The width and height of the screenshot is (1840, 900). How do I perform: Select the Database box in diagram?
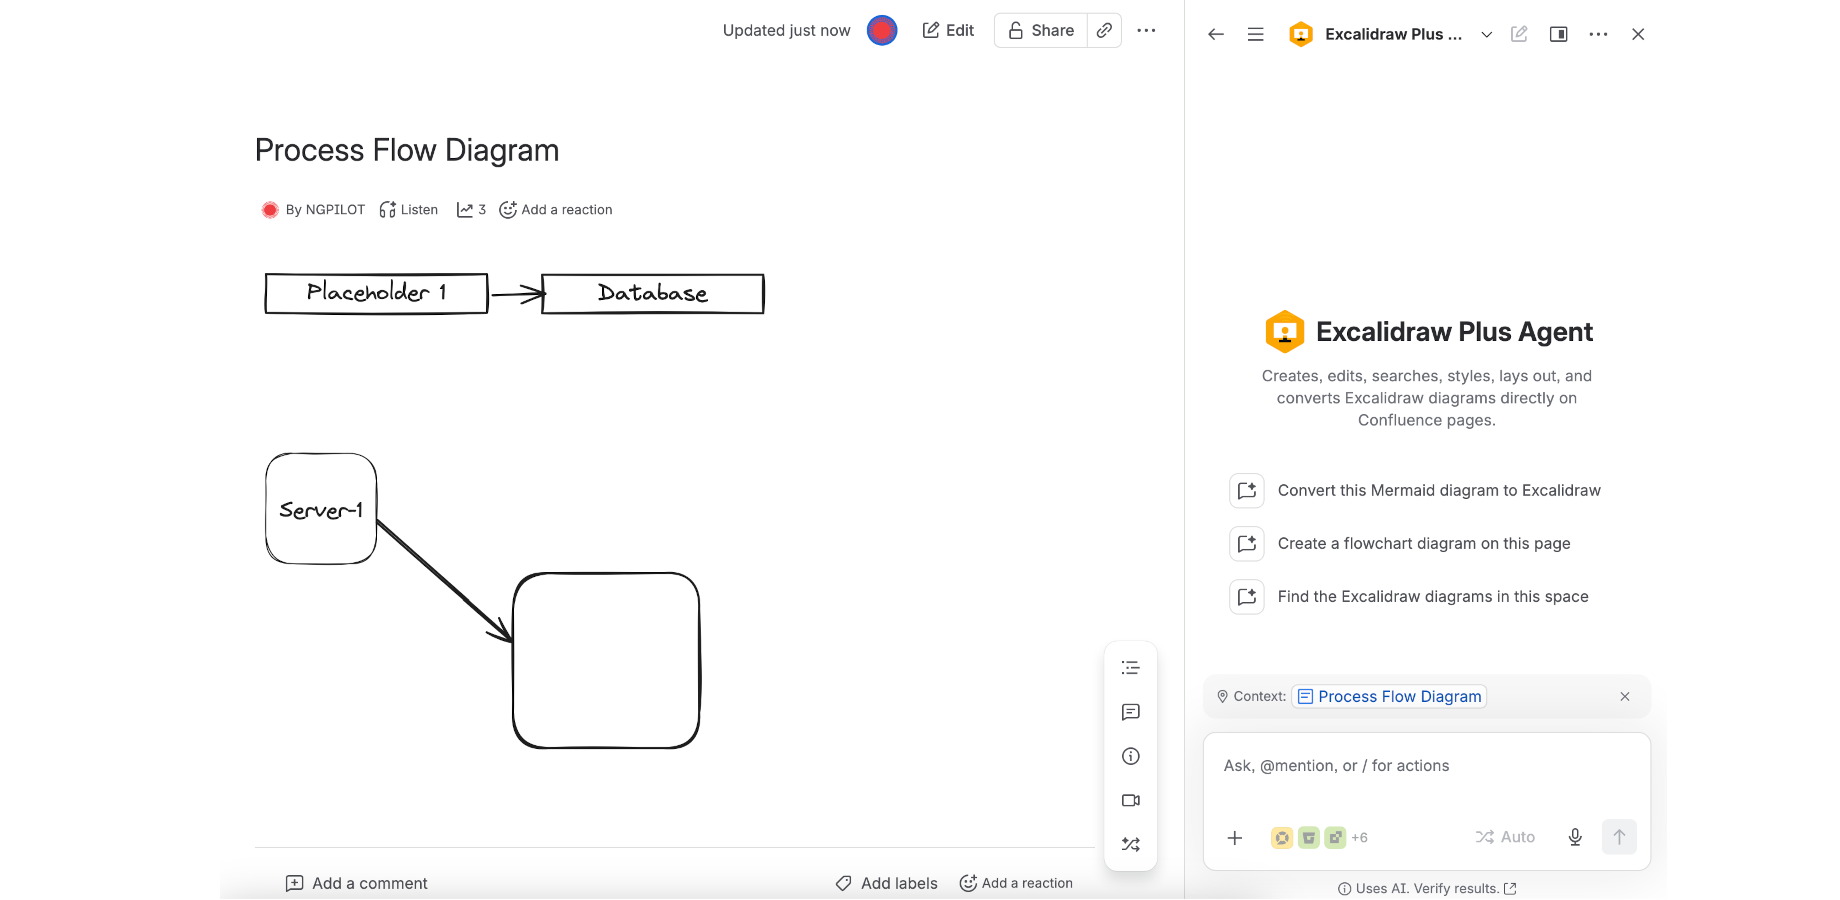click(653, 294)
